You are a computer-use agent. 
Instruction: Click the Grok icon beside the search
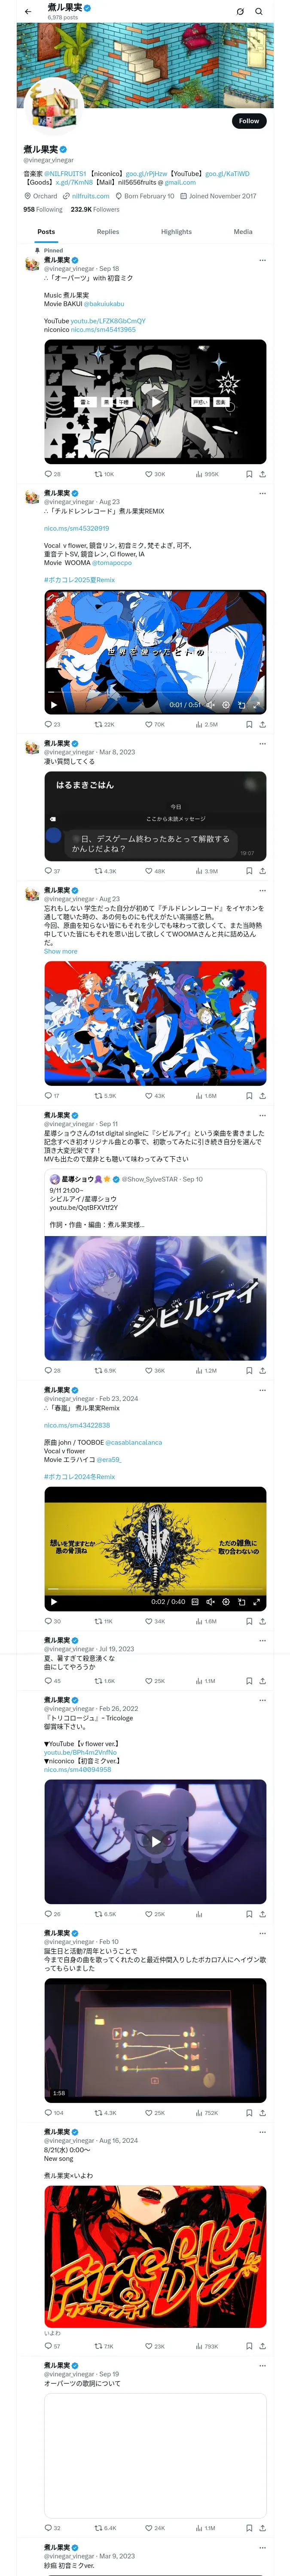pos(240,12)
